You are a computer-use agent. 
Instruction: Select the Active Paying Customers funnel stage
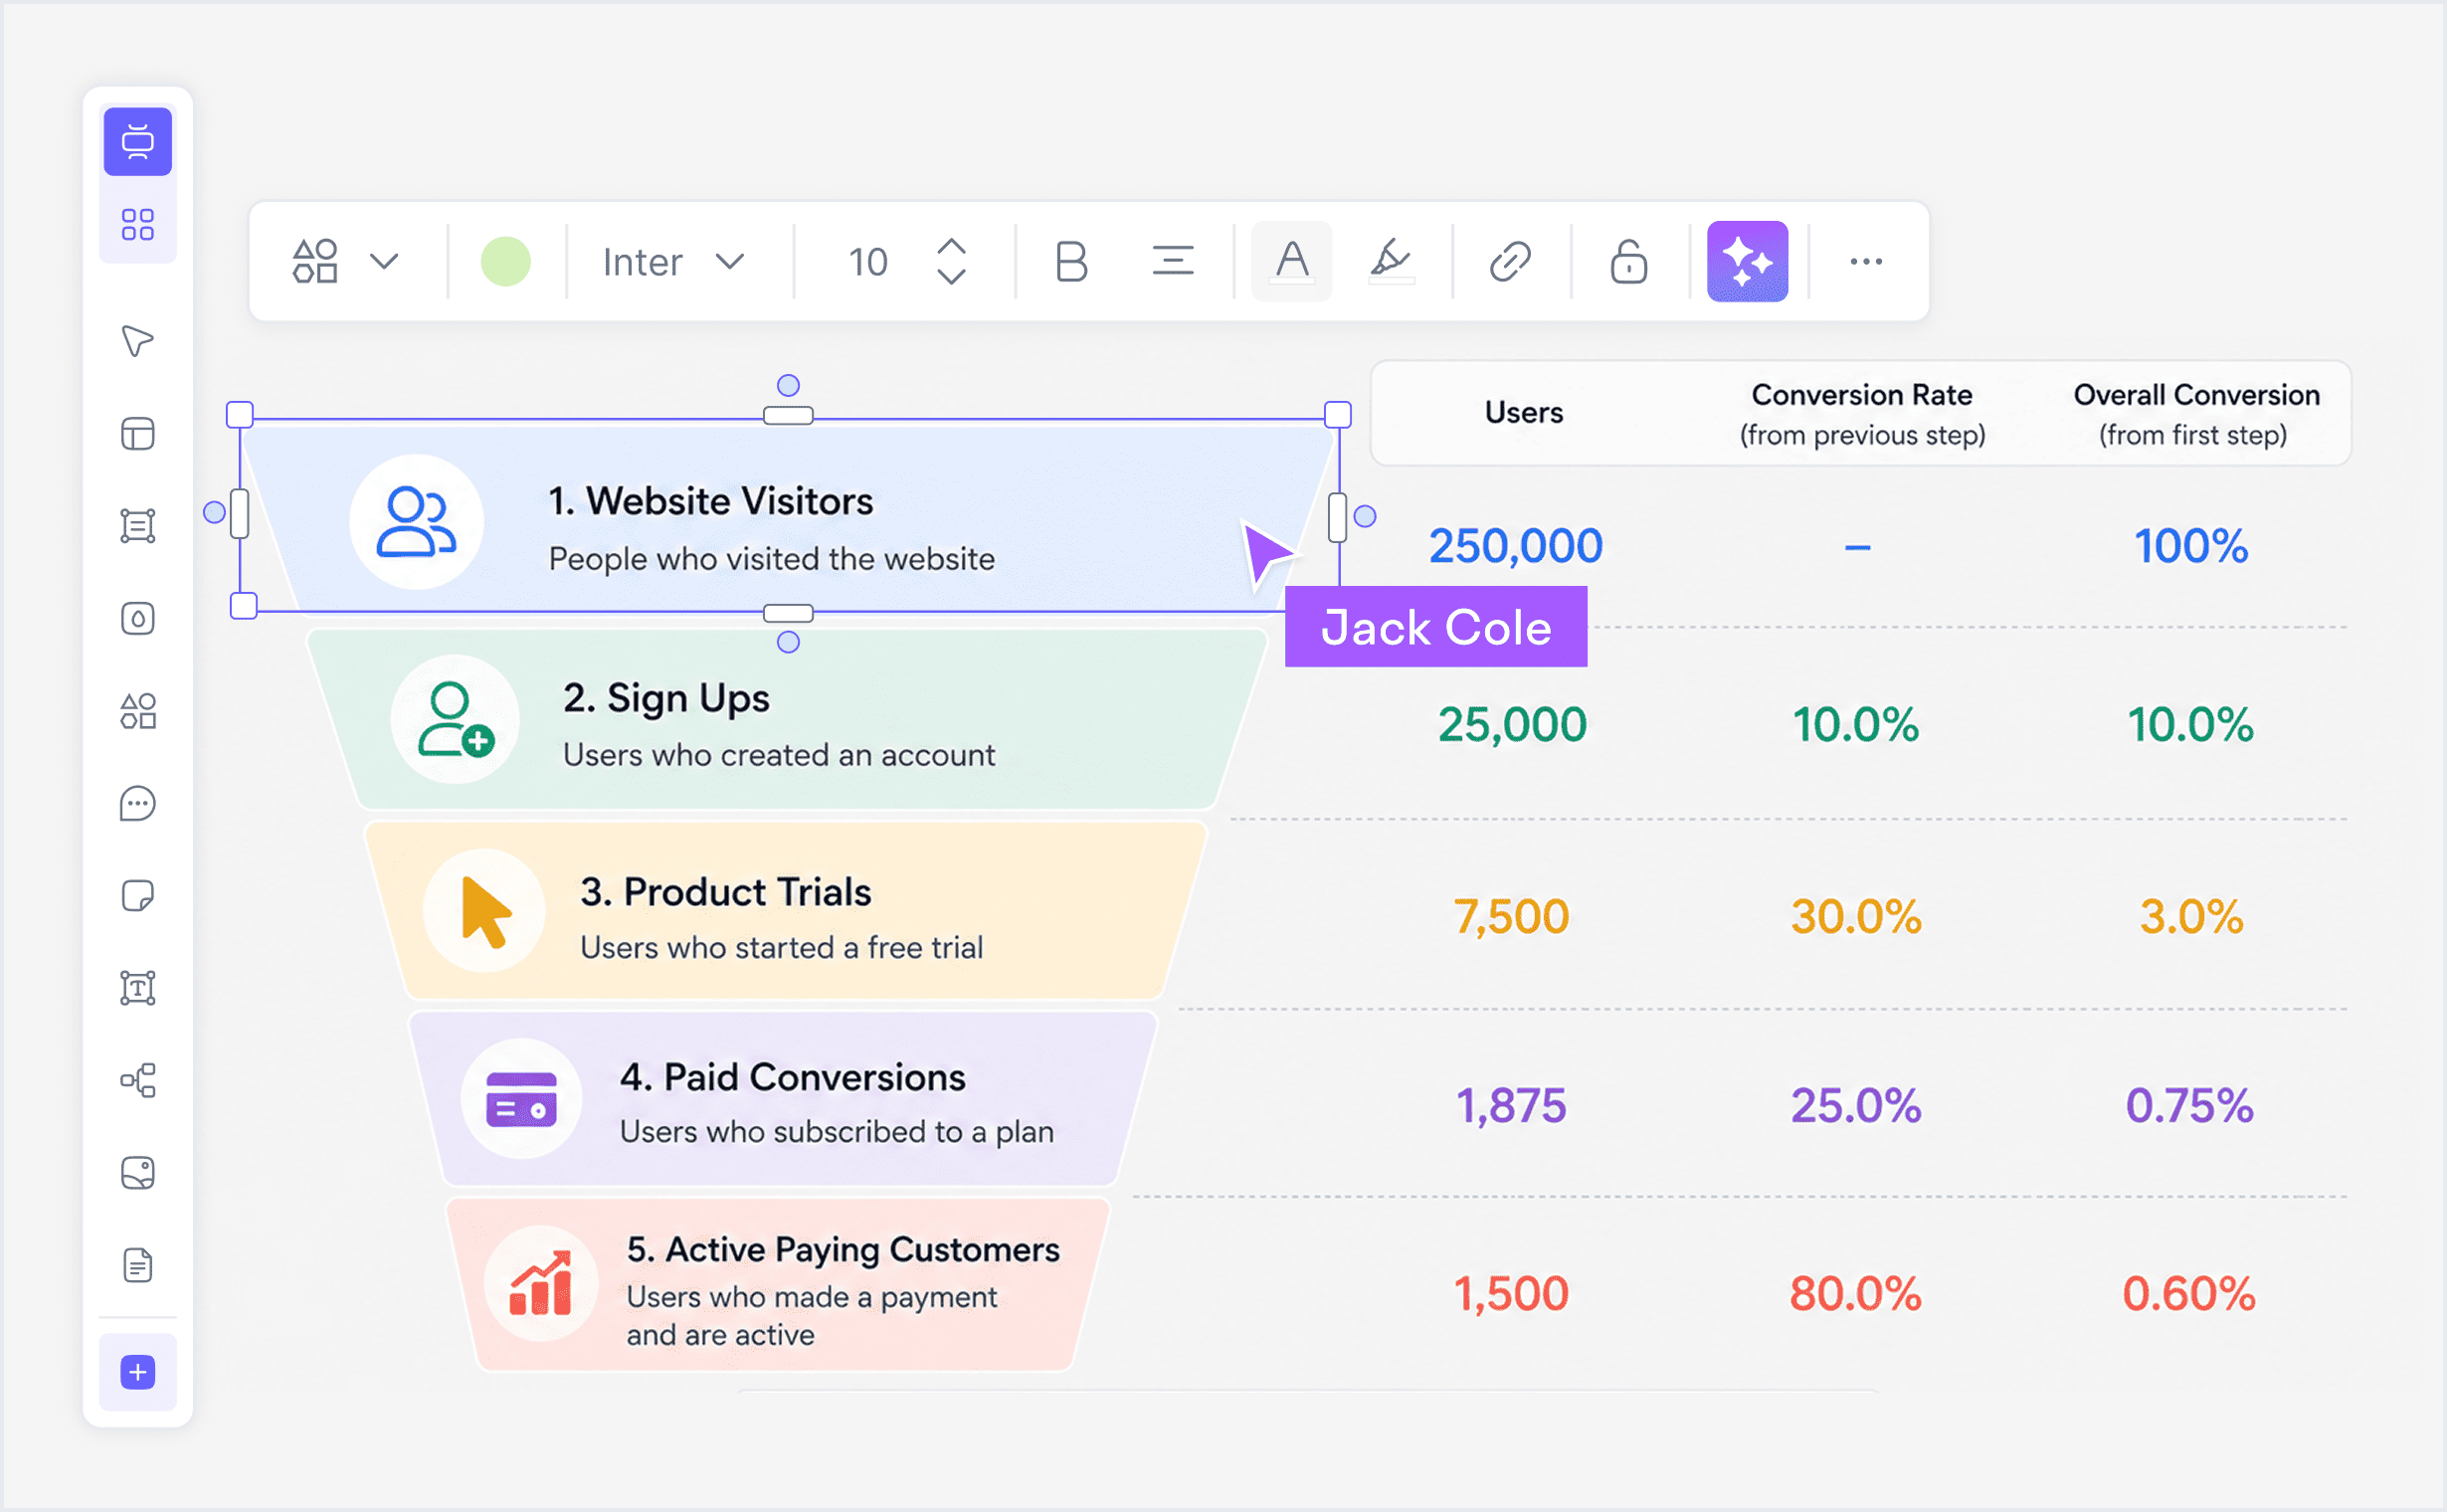[778, 1286]
